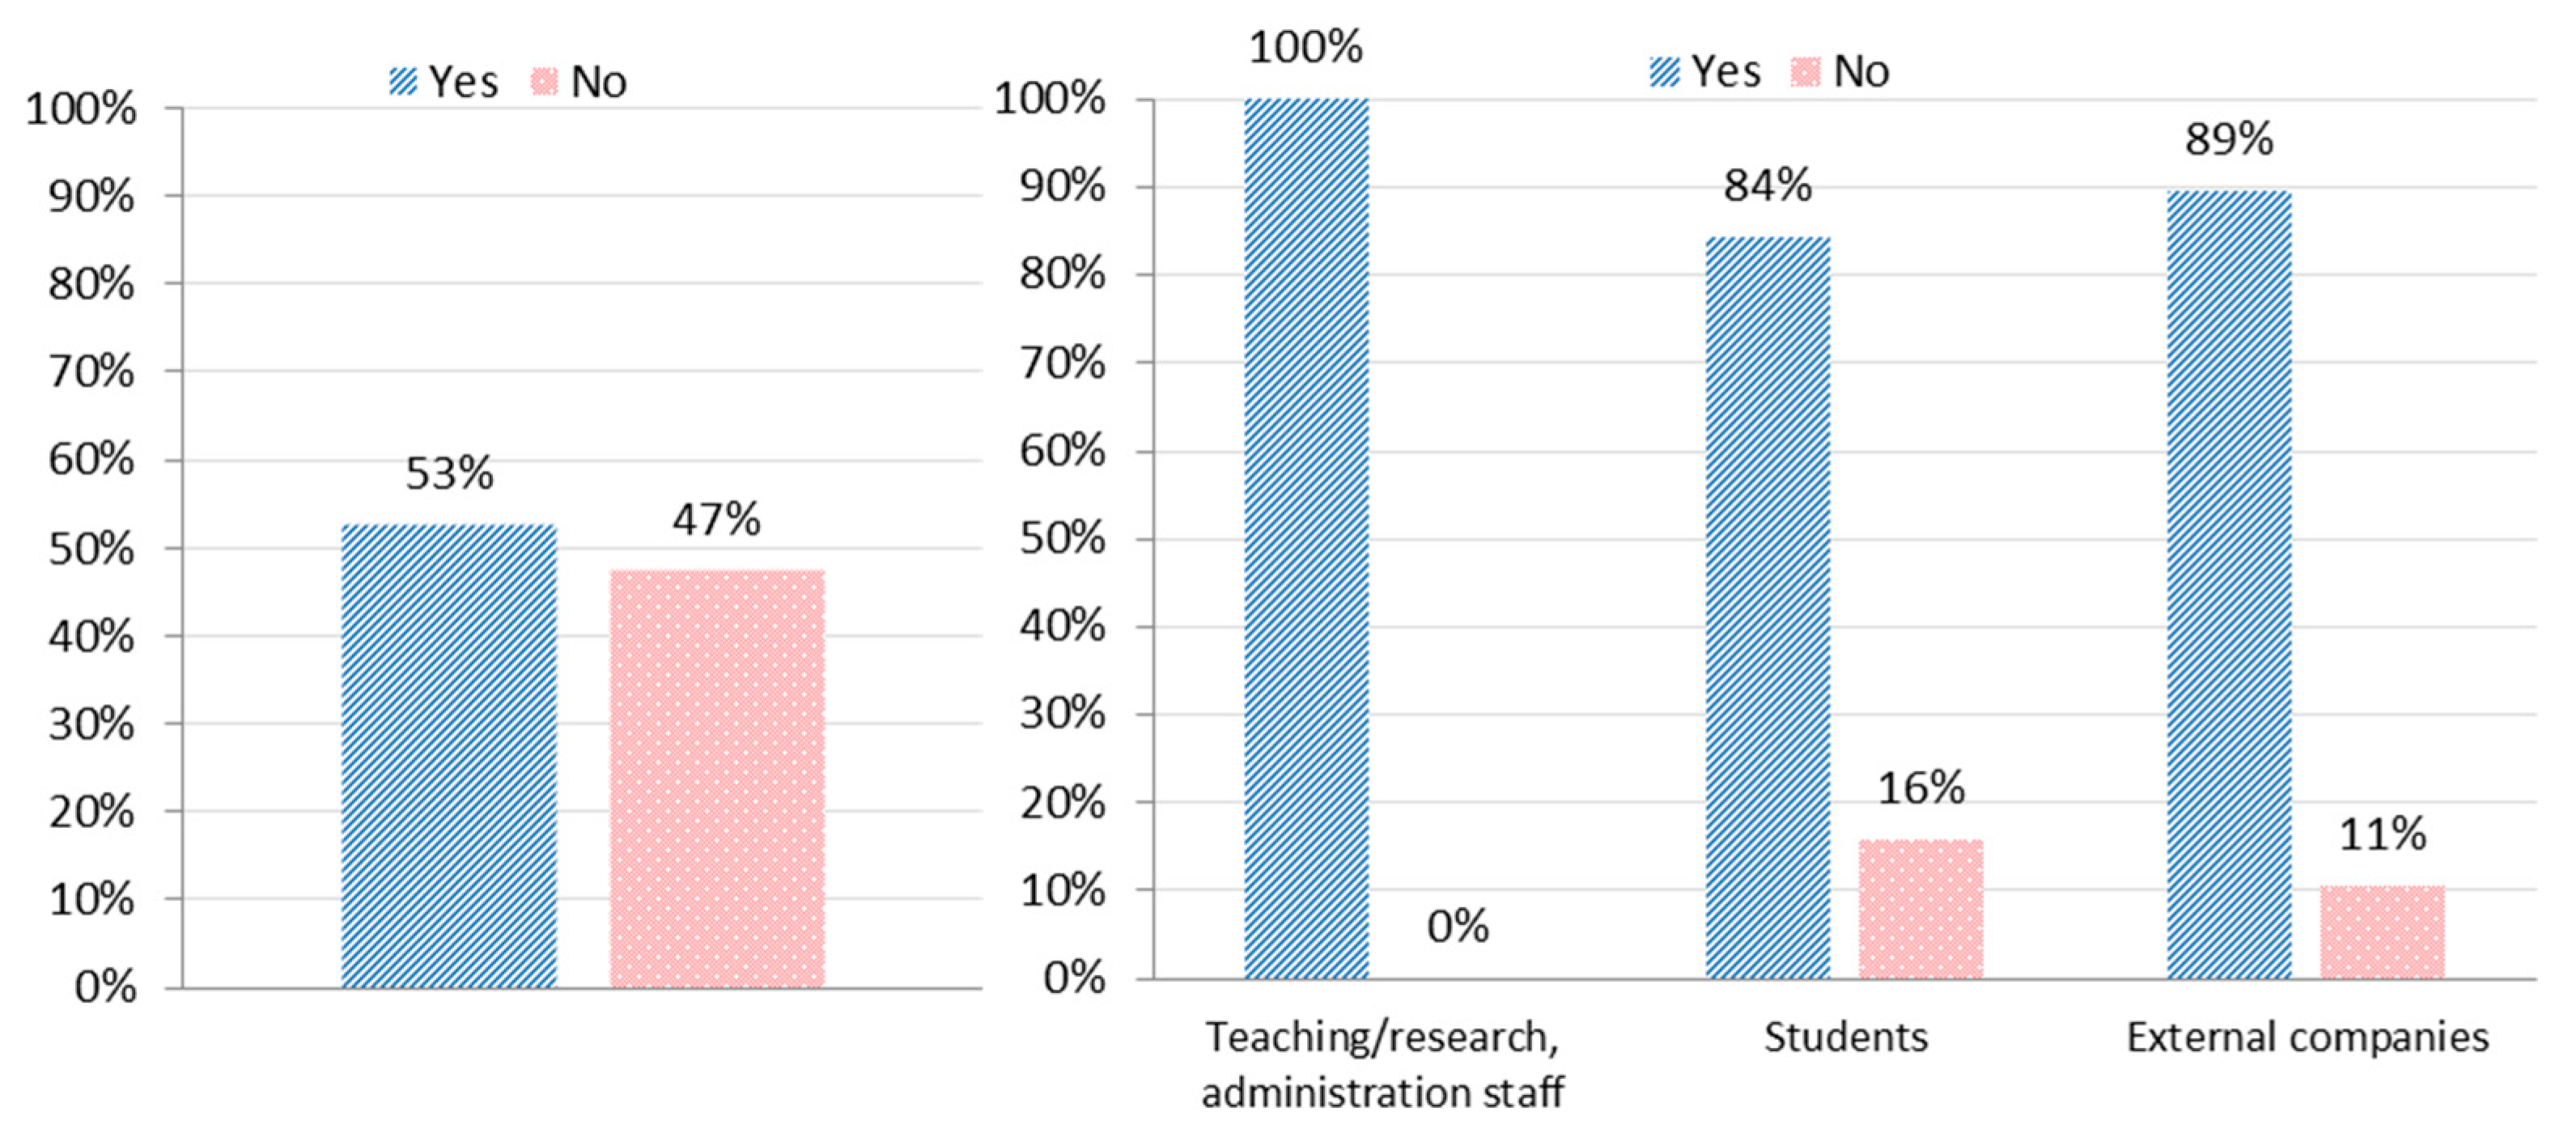The width and height of the screenshot is (2576, 1142).
Task: Select the 84% data label
Action: 1767,185
